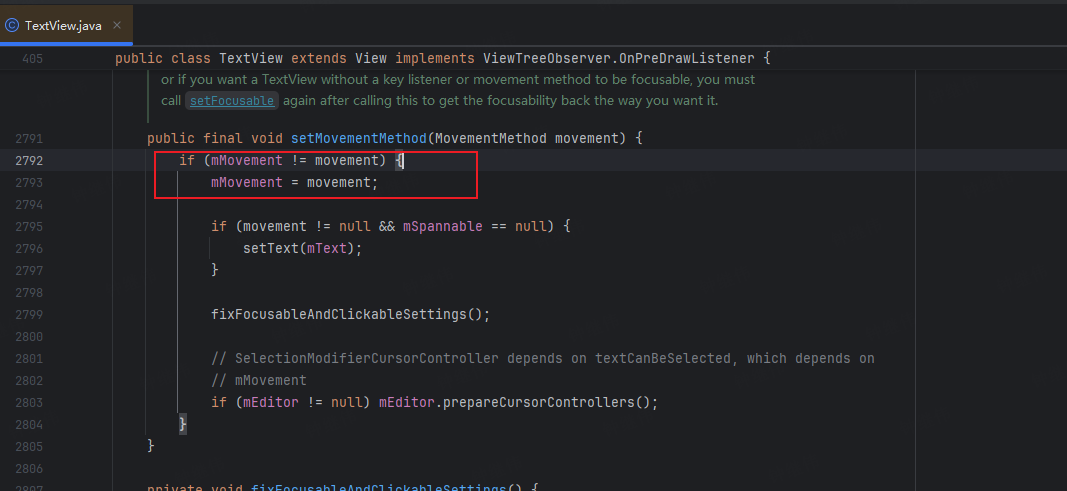Click the View superclass name after extends
This screenshot has height=491, width=1067.
[x=371, y=58]
